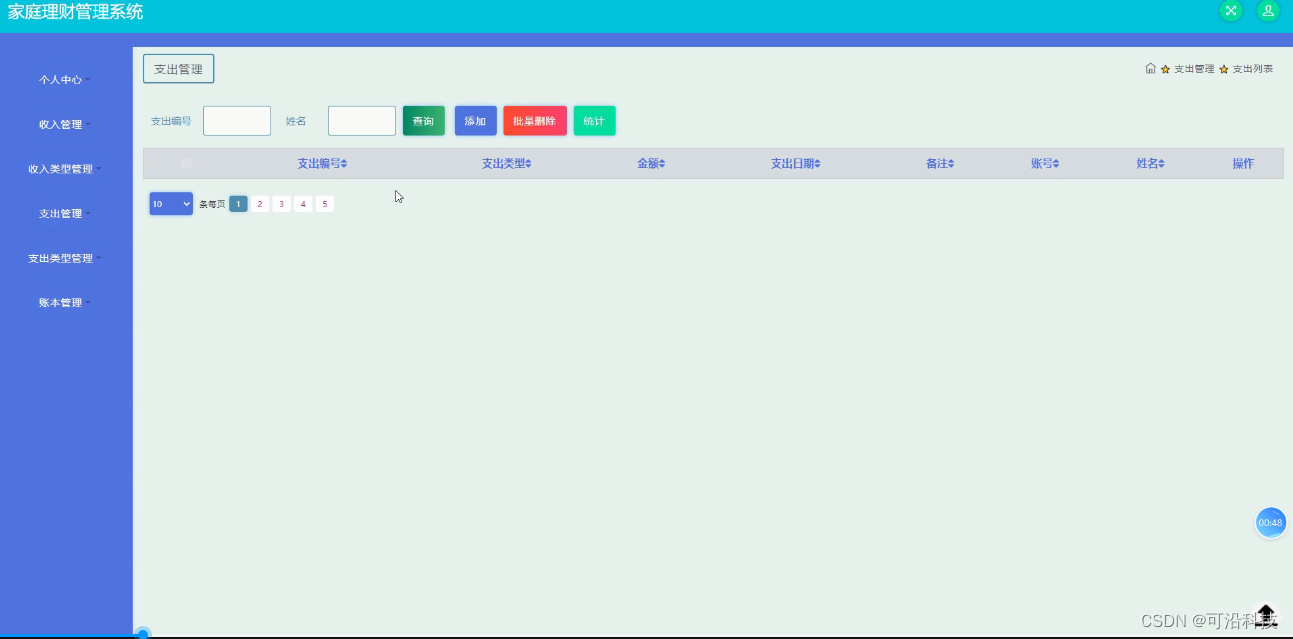This screenshot has width=1293, height=639.
Task: Focus the 姓名 search input field
Action: click(362, 121)
